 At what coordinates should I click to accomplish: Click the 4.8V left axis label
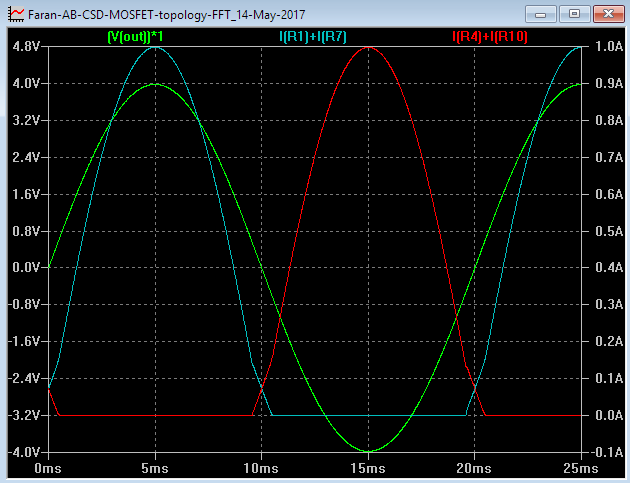point(26,47)
